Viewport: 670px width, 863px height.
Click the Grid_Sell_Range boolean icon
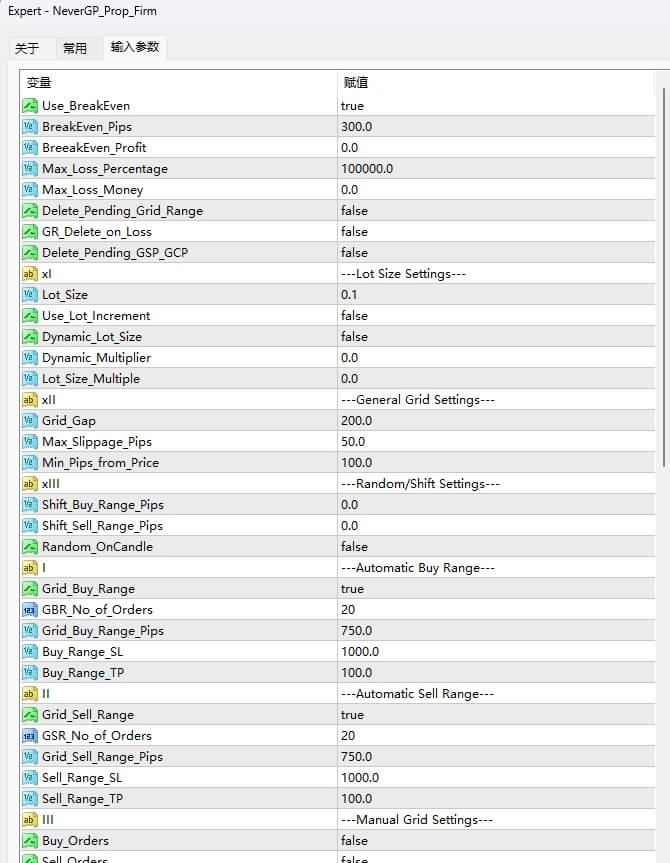coord(30,715)
